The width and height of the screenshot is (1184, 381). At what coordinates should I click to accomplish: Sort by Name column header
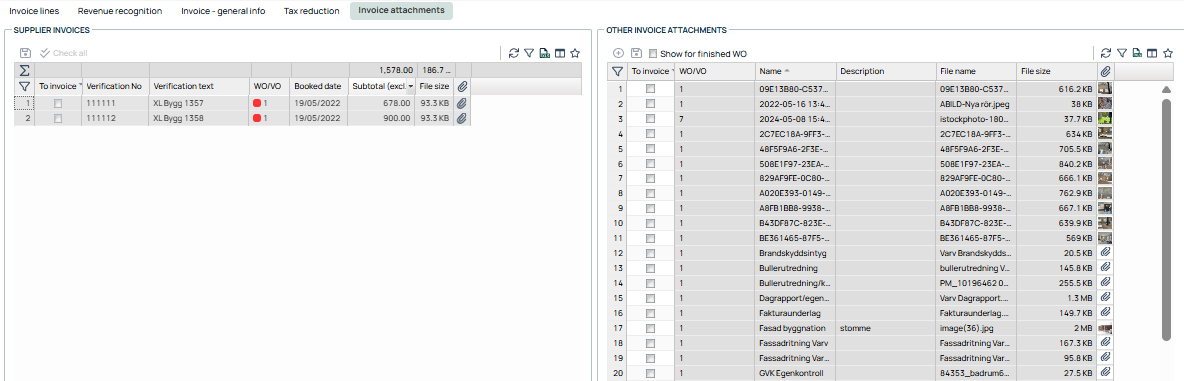(x=796, y=71)
